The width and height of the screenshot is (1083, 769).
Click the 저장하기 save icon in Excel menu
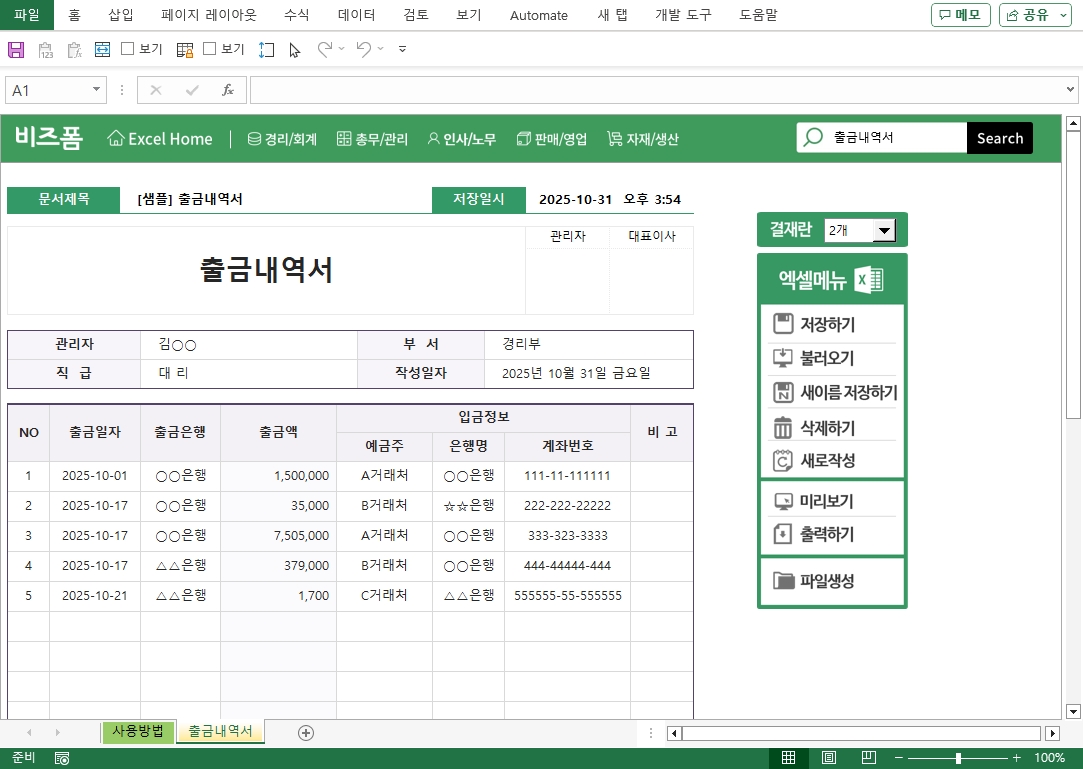click(783, 324)
